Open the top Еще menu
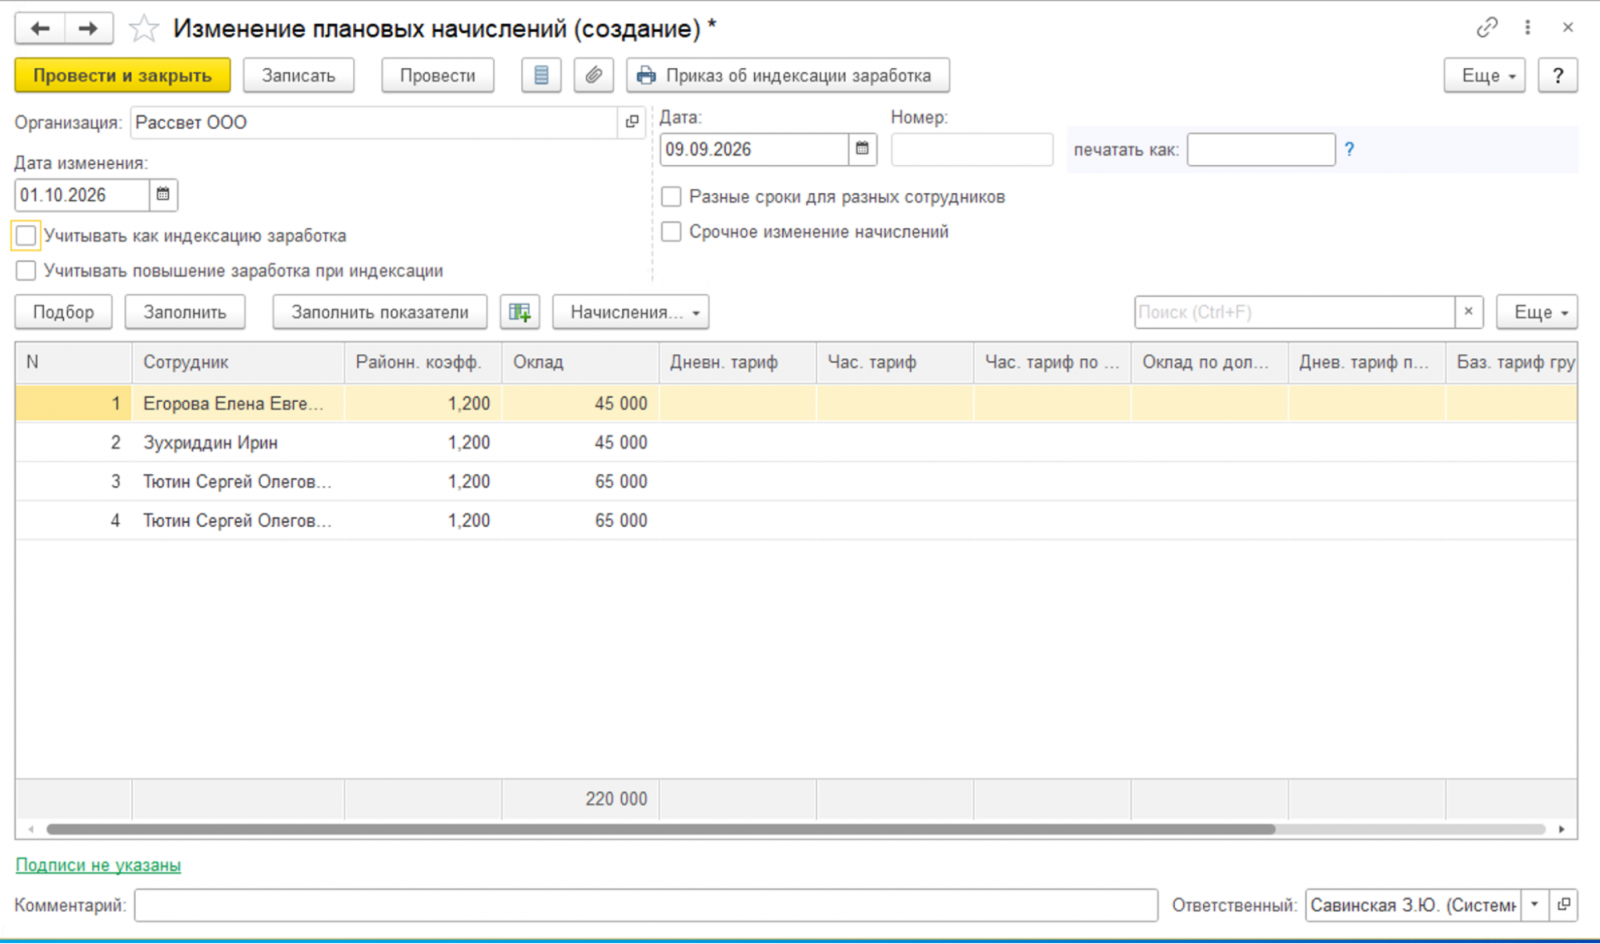The width and height of the screenshot is (1600, 944). [x=1485, y=75]
